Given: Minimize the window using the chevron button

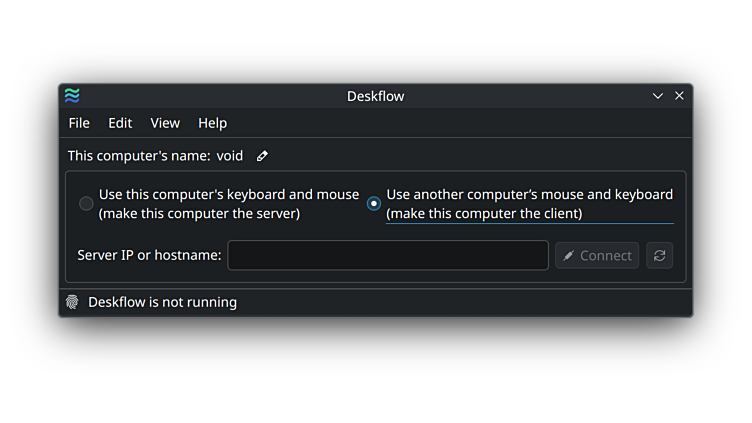Looking at the screenshot, I should point(657,96).
